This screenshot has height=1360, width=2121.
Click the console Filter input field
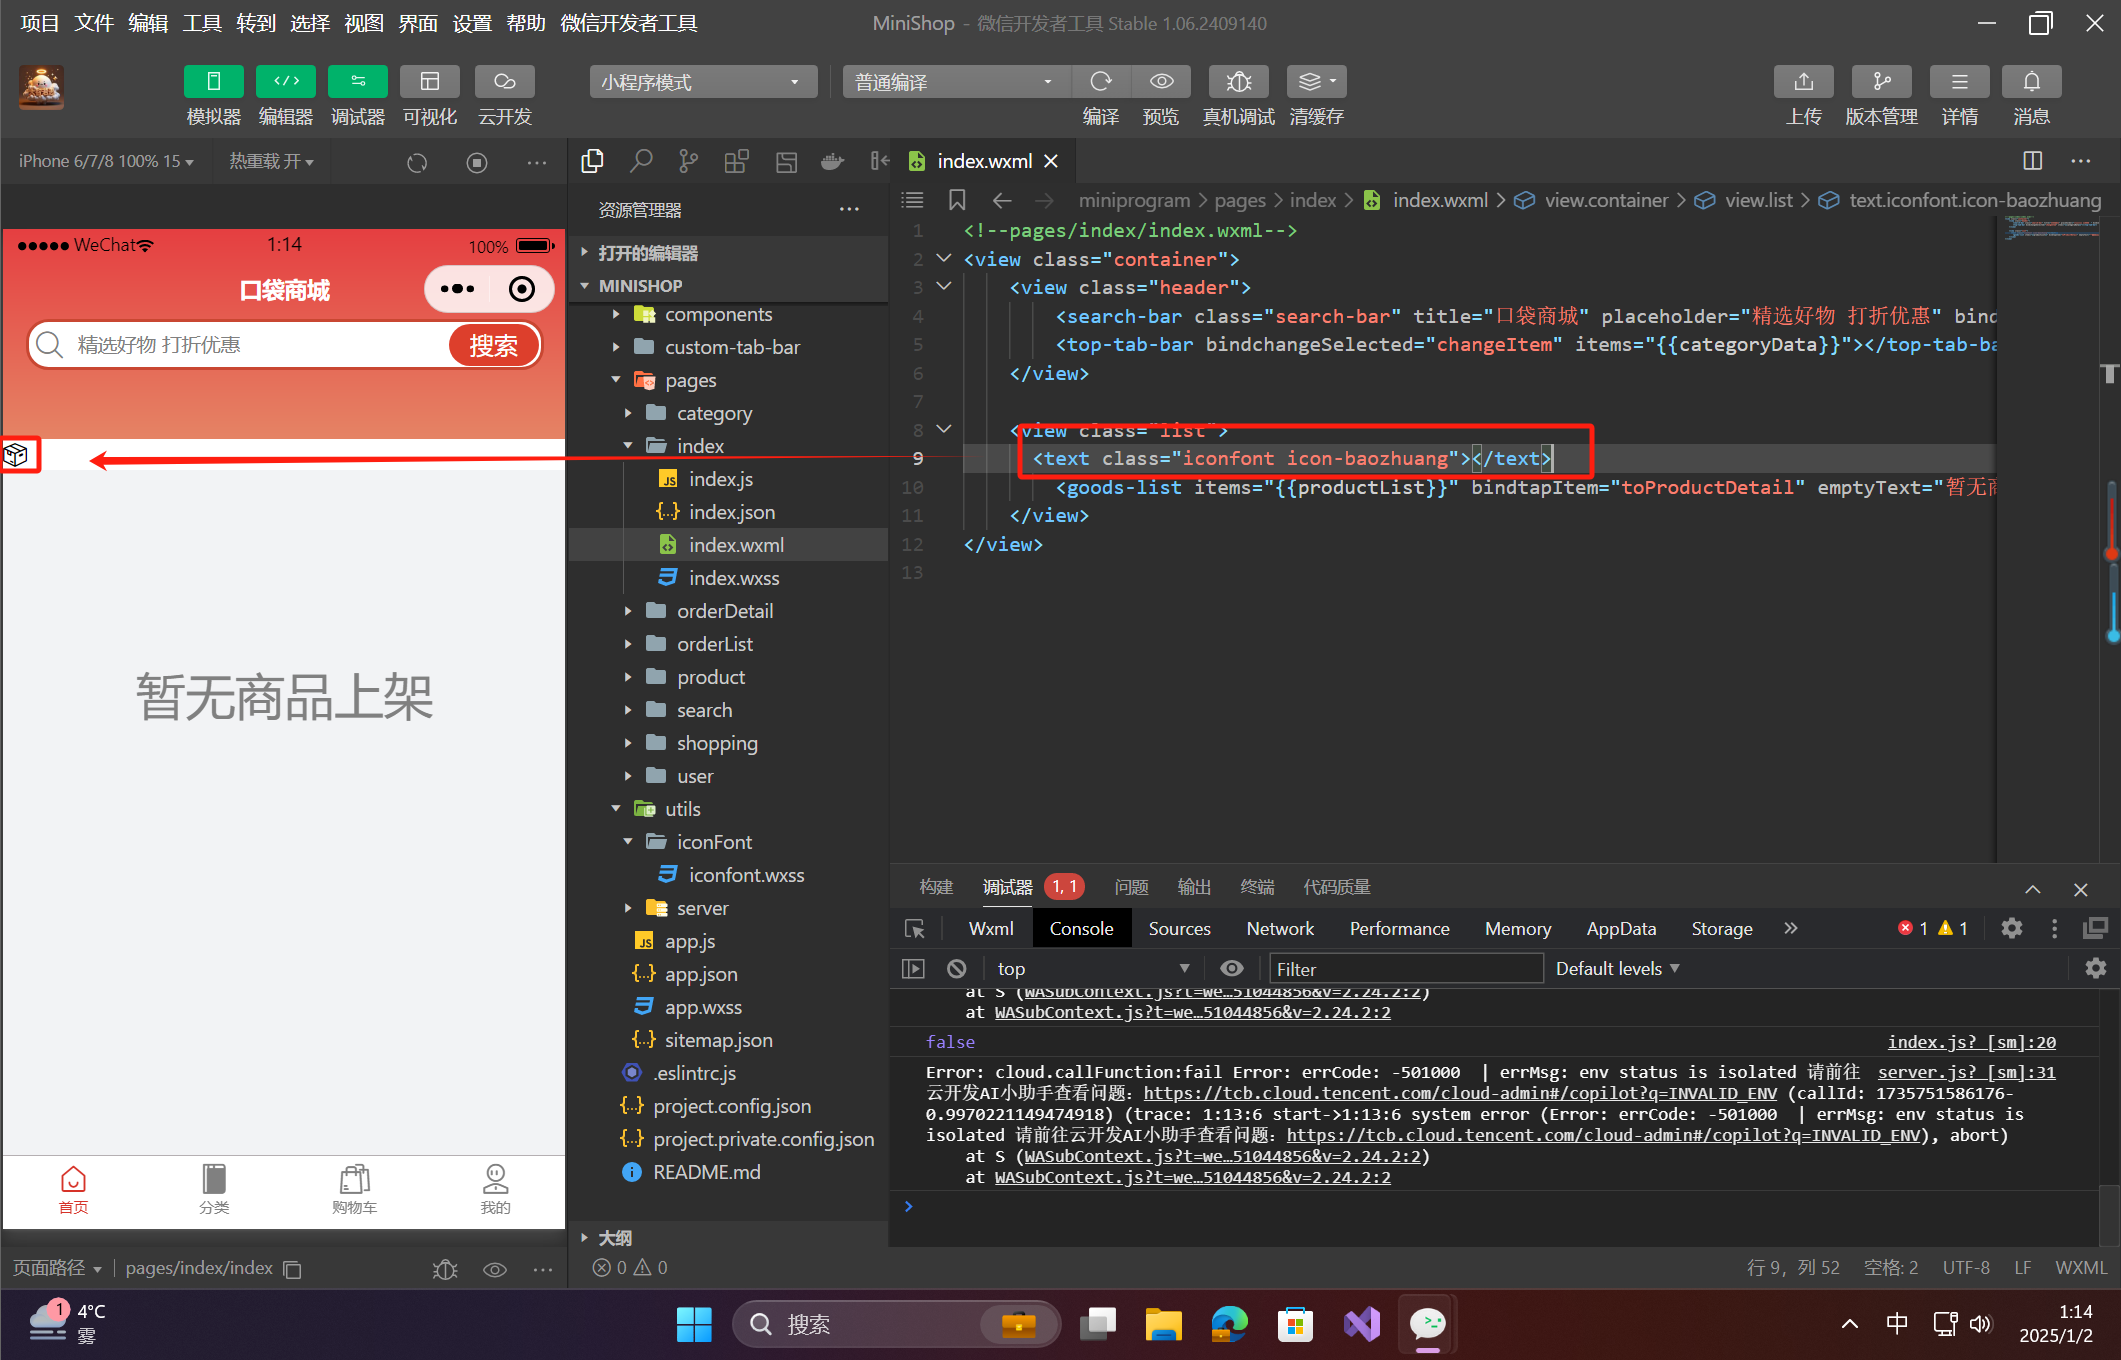click(1405, 968)
